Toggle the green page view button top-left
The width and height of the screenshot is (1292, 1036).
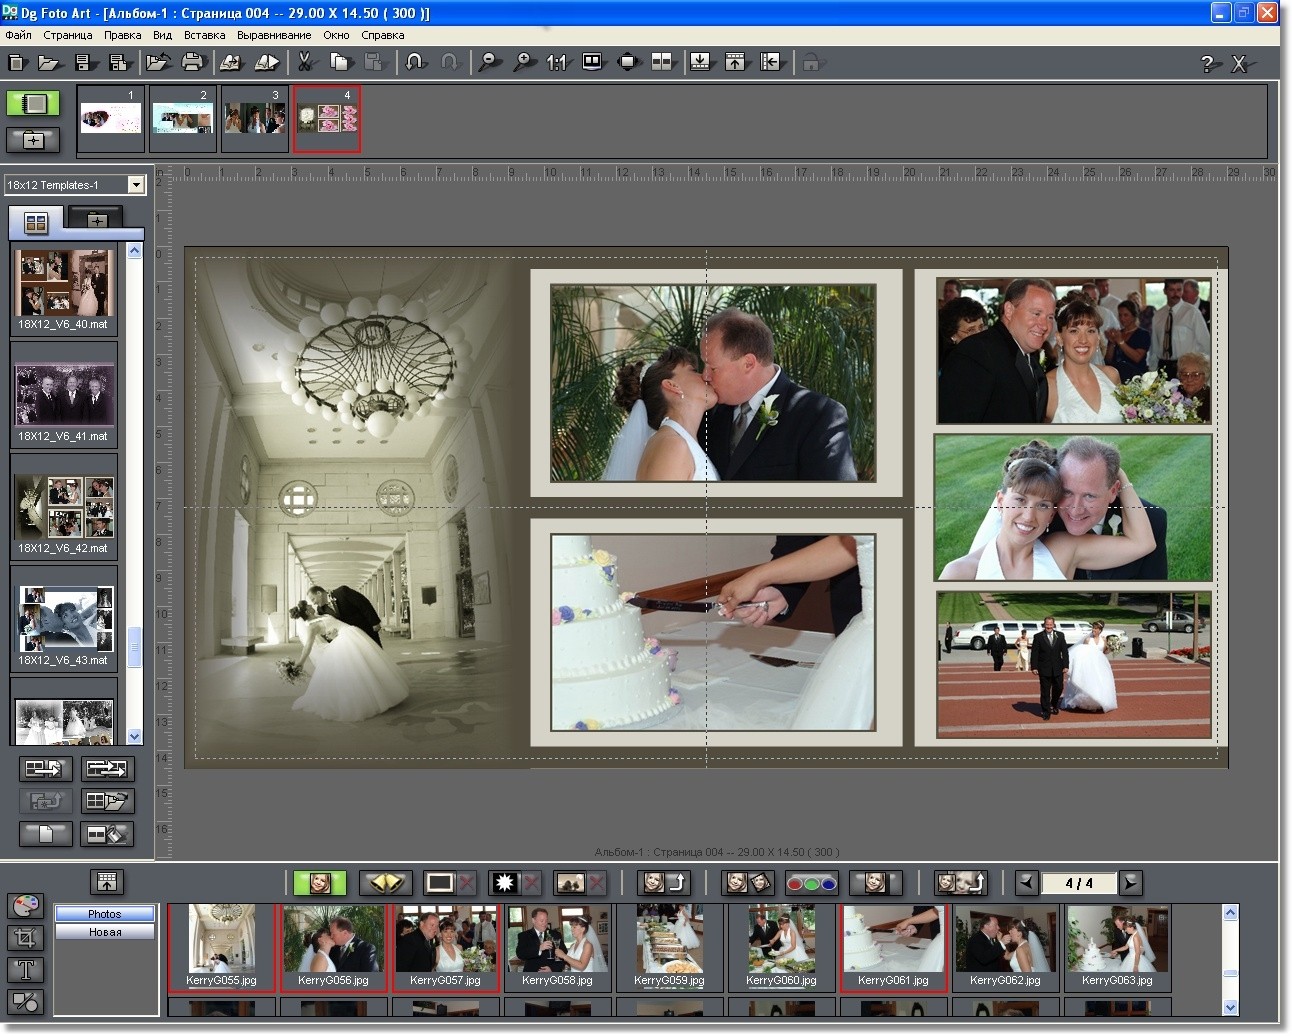tap(33, 103)
